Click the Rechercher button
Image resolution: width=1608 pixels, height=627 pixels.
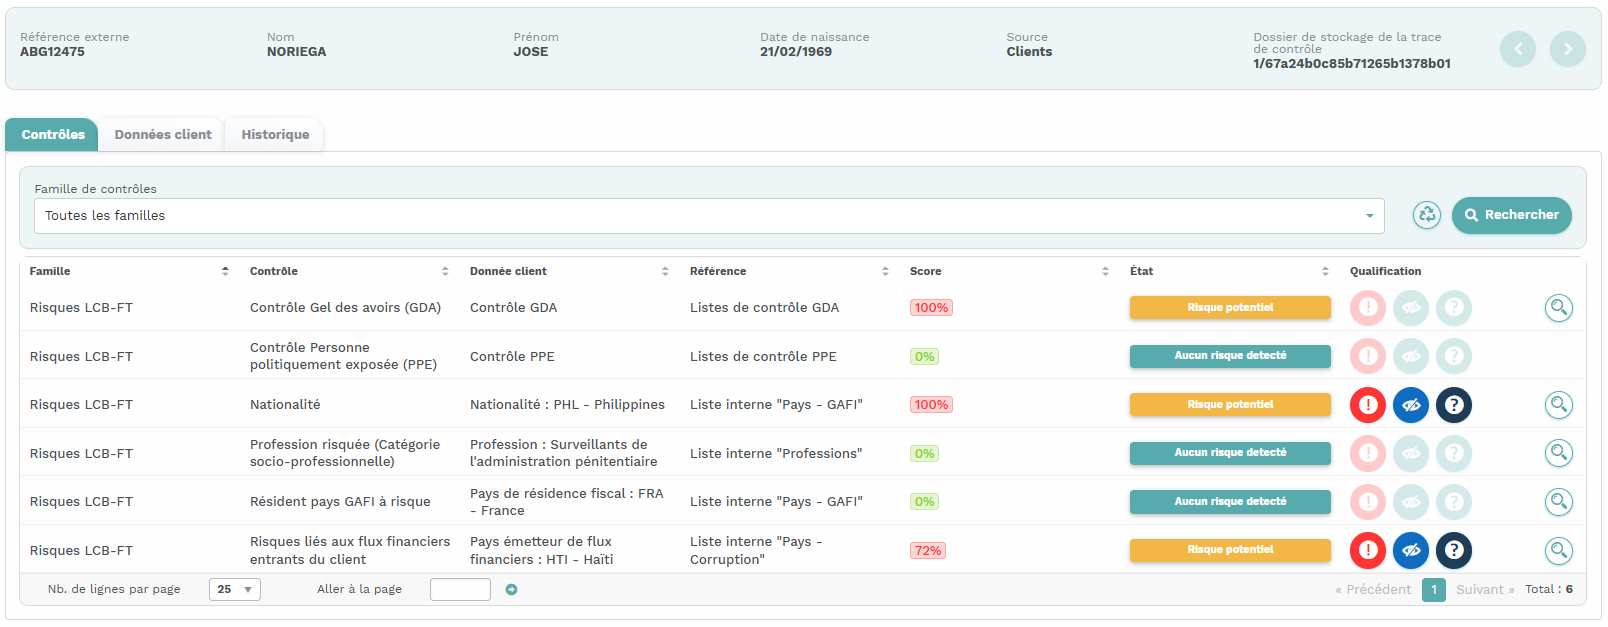pos(1512,215)
